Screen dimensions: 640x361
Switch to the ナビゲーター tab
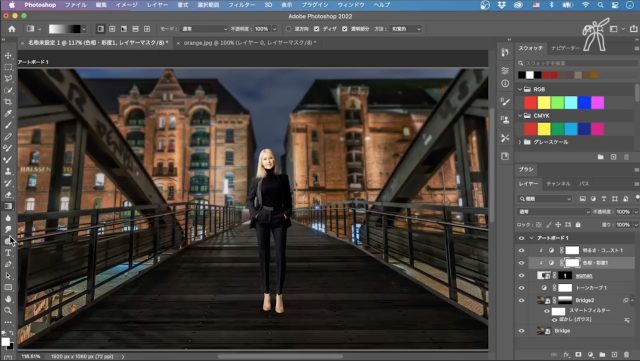coord(565,48)
